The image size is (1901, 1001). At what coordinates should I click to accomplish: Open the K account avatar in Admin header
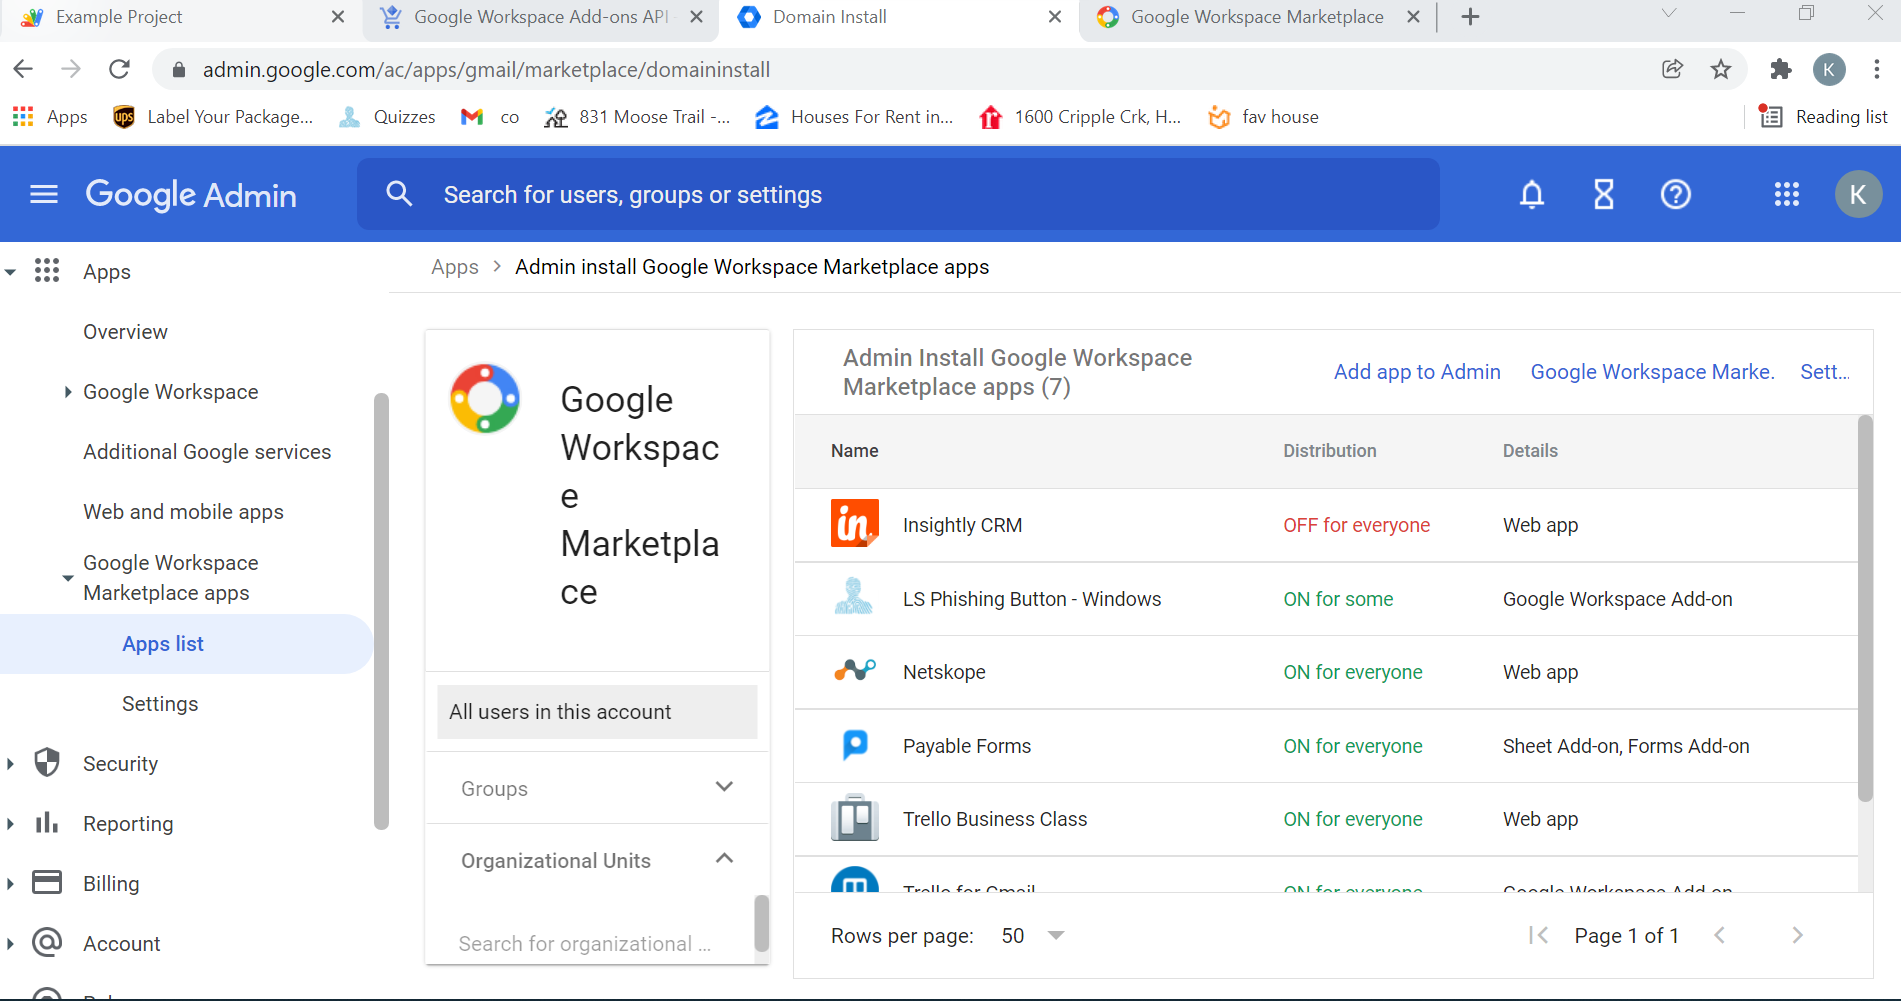pyautogui.click(x=1858, y=194)
